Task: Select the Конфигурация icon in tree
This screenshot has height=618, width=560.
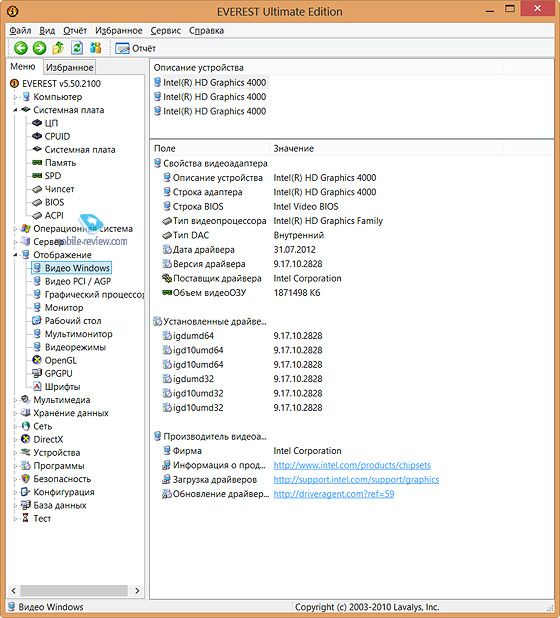Action: (x=26, y=492)
